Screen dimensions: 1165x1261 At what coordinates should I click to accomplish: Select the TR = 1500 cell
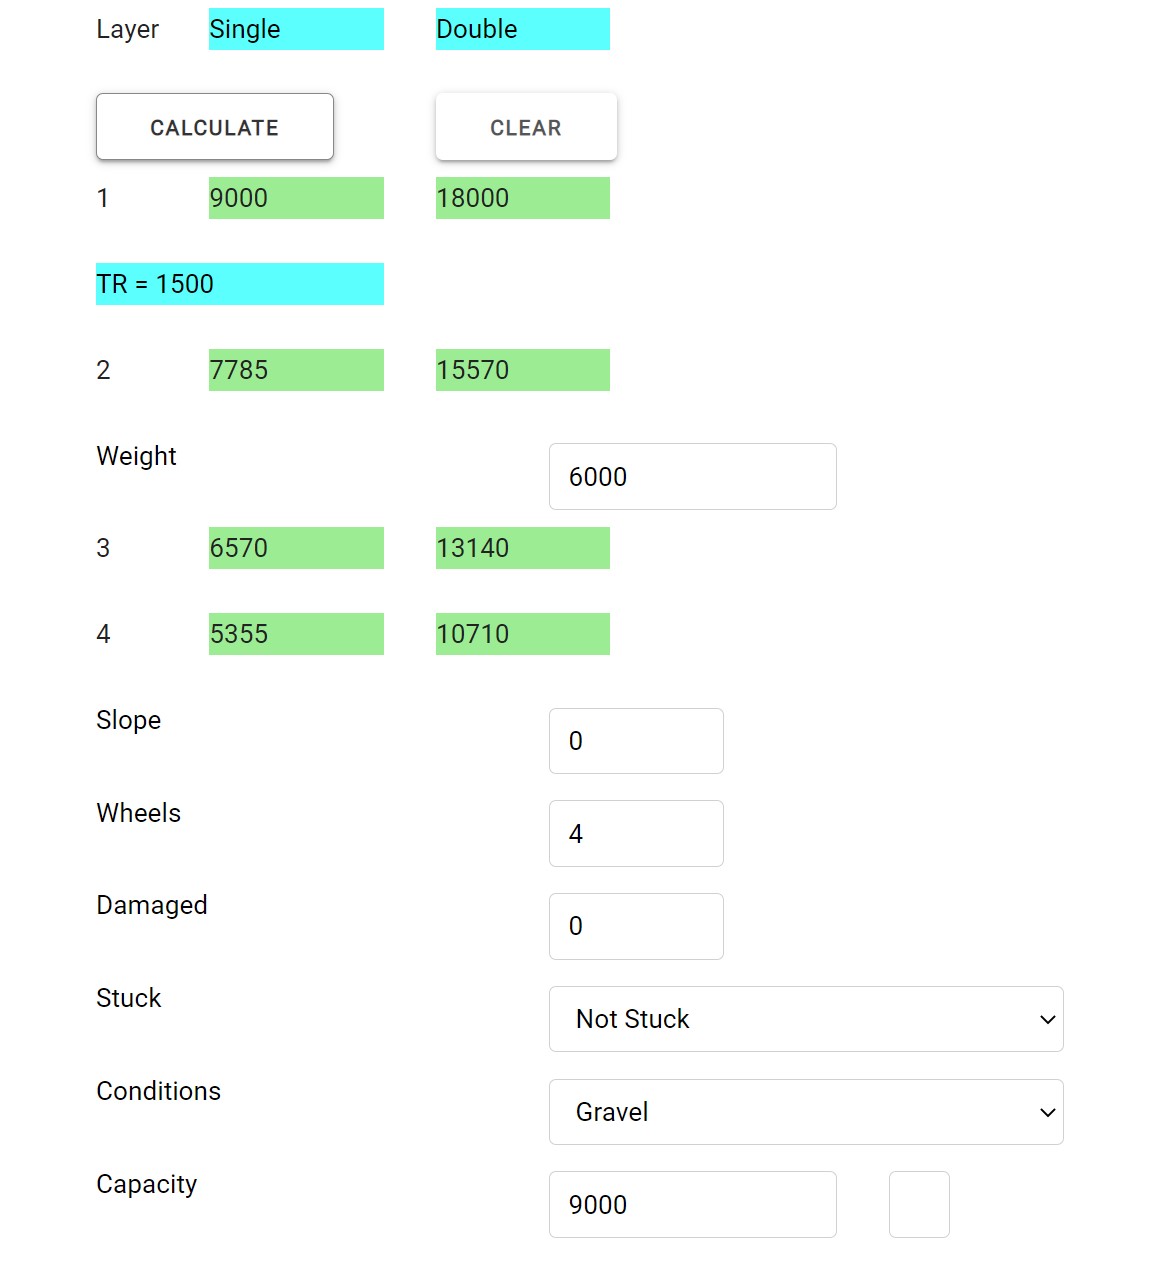coord(239,284)
